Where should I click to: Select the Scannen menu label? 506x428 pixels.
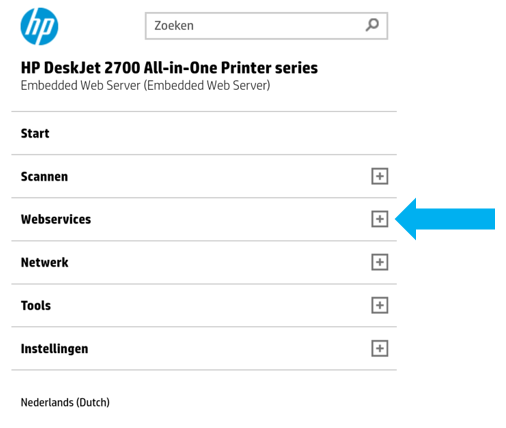[x=44, y=176]
